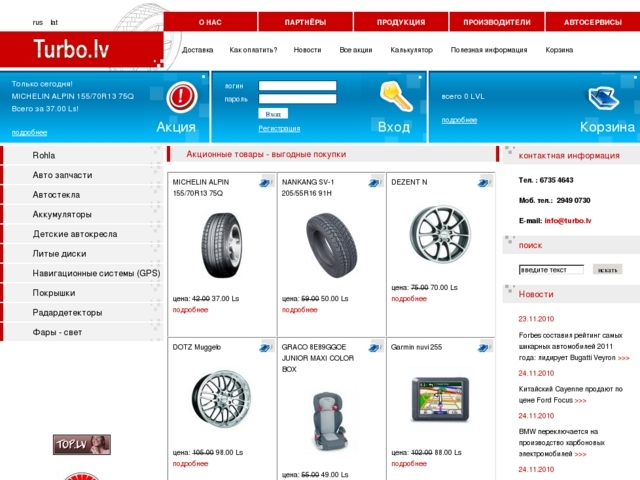Image resolution: width=640 pixels, height=480 pixels.
Task: Add DOTZ Mugello to cart via its icon
Action: (x=266, y=347)
